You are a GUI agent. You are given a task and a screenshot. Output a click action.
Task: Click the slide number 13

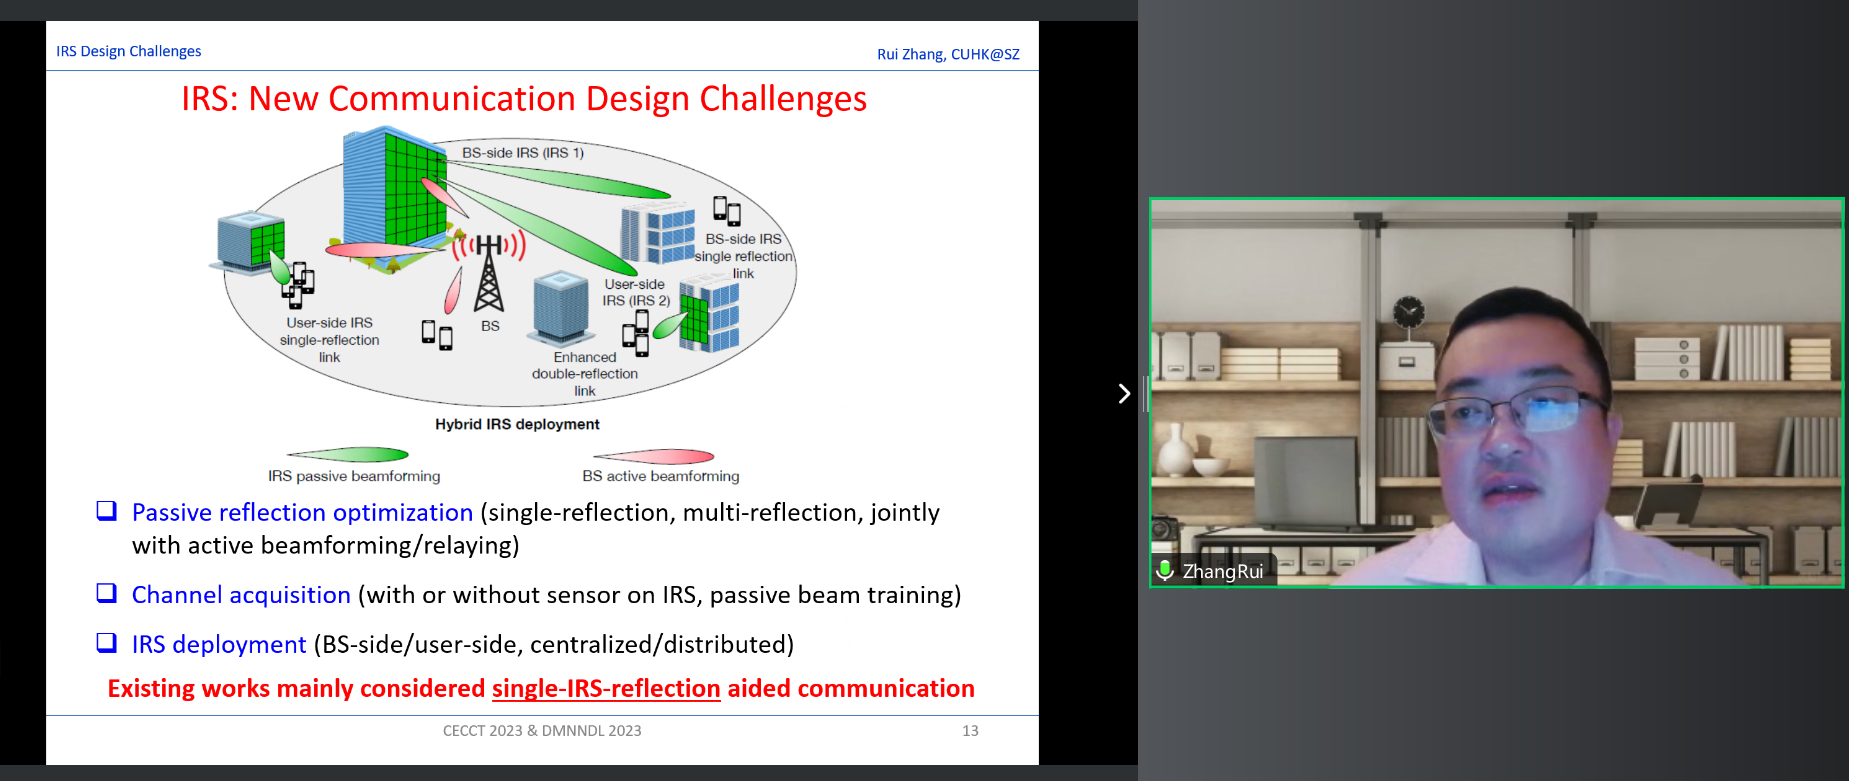click(970, 731)
